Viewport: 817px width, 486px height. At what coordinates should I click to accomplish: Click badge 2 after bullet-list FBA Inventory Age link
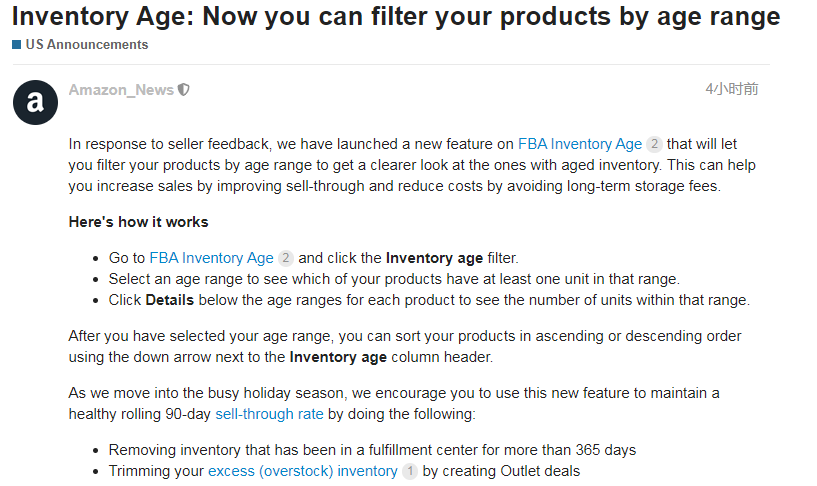coord(285,258)
